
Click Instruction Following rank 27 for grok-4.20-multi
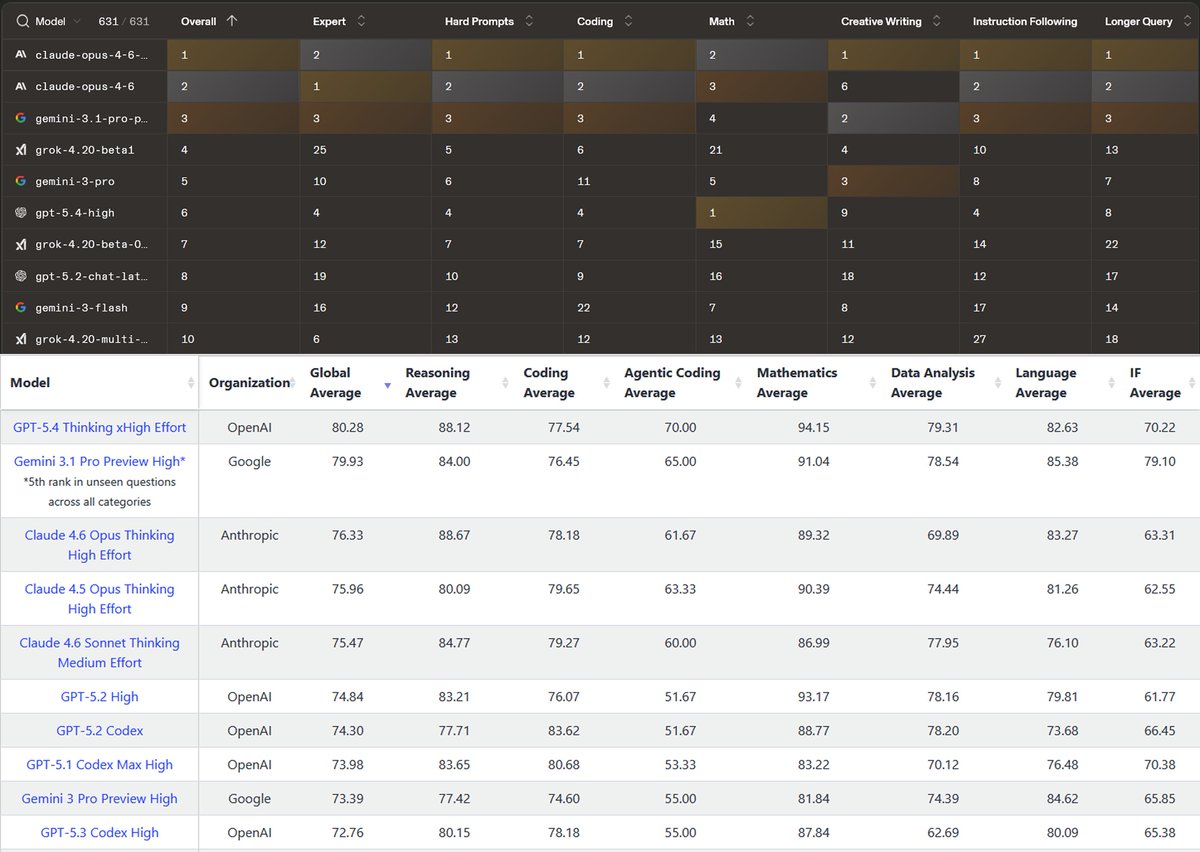979,339
